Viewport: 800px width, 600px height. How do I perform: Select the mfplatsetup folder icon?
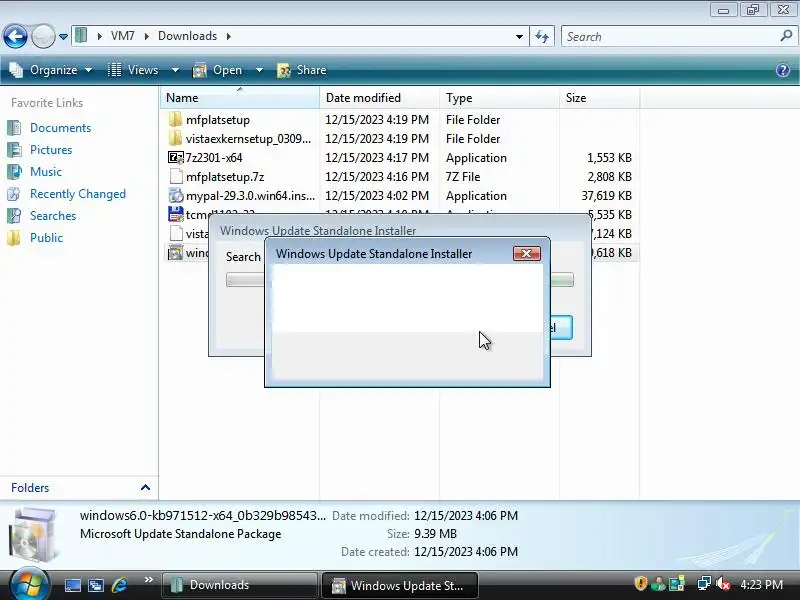pos(175,119)
